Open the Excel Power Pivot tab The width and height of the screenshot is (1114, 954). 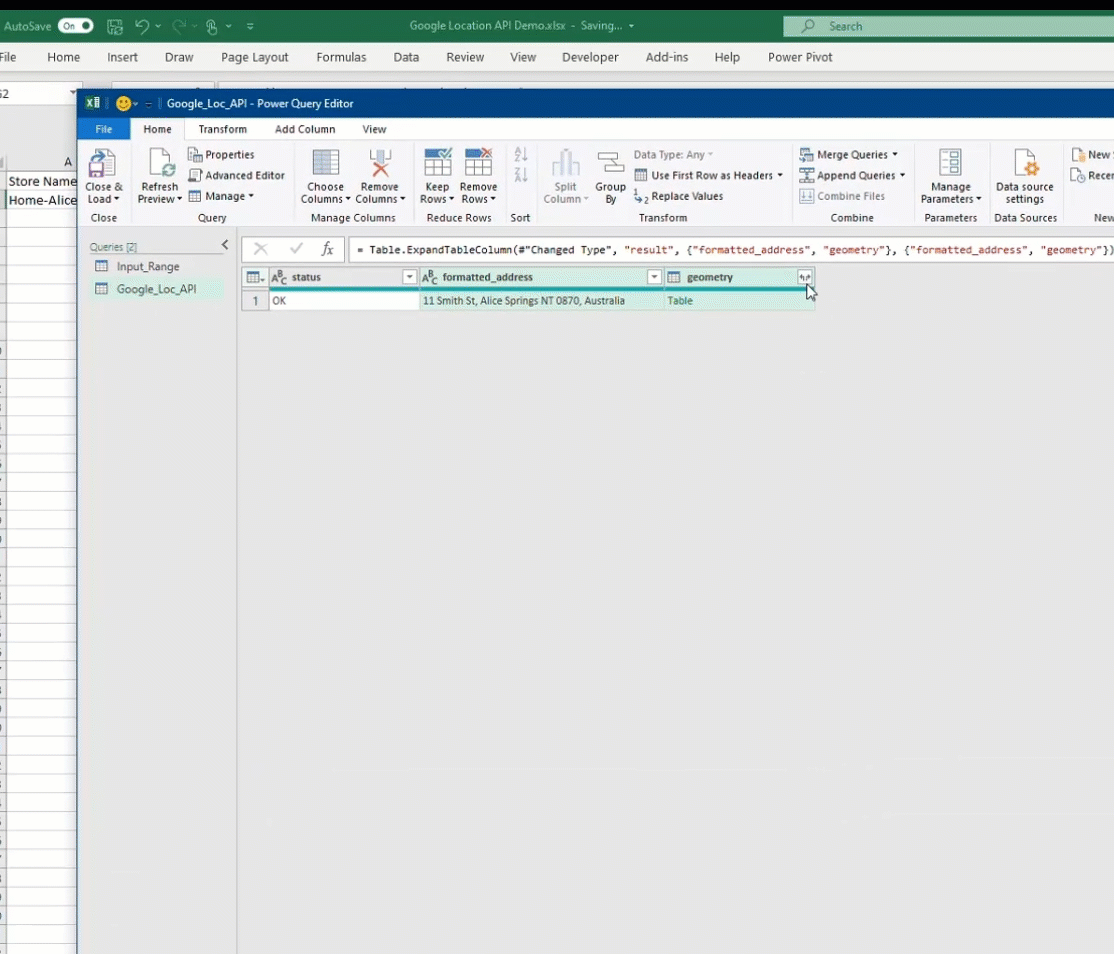800,57
